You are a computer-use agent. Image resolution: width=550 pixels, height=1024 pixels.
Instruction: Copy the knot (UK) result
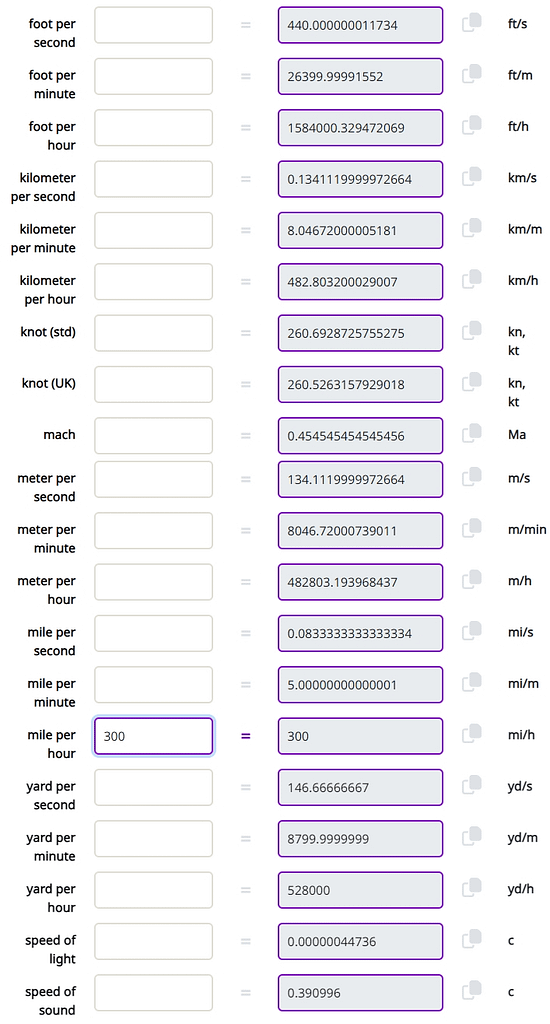pyautogui.click(x=472, y=382)
